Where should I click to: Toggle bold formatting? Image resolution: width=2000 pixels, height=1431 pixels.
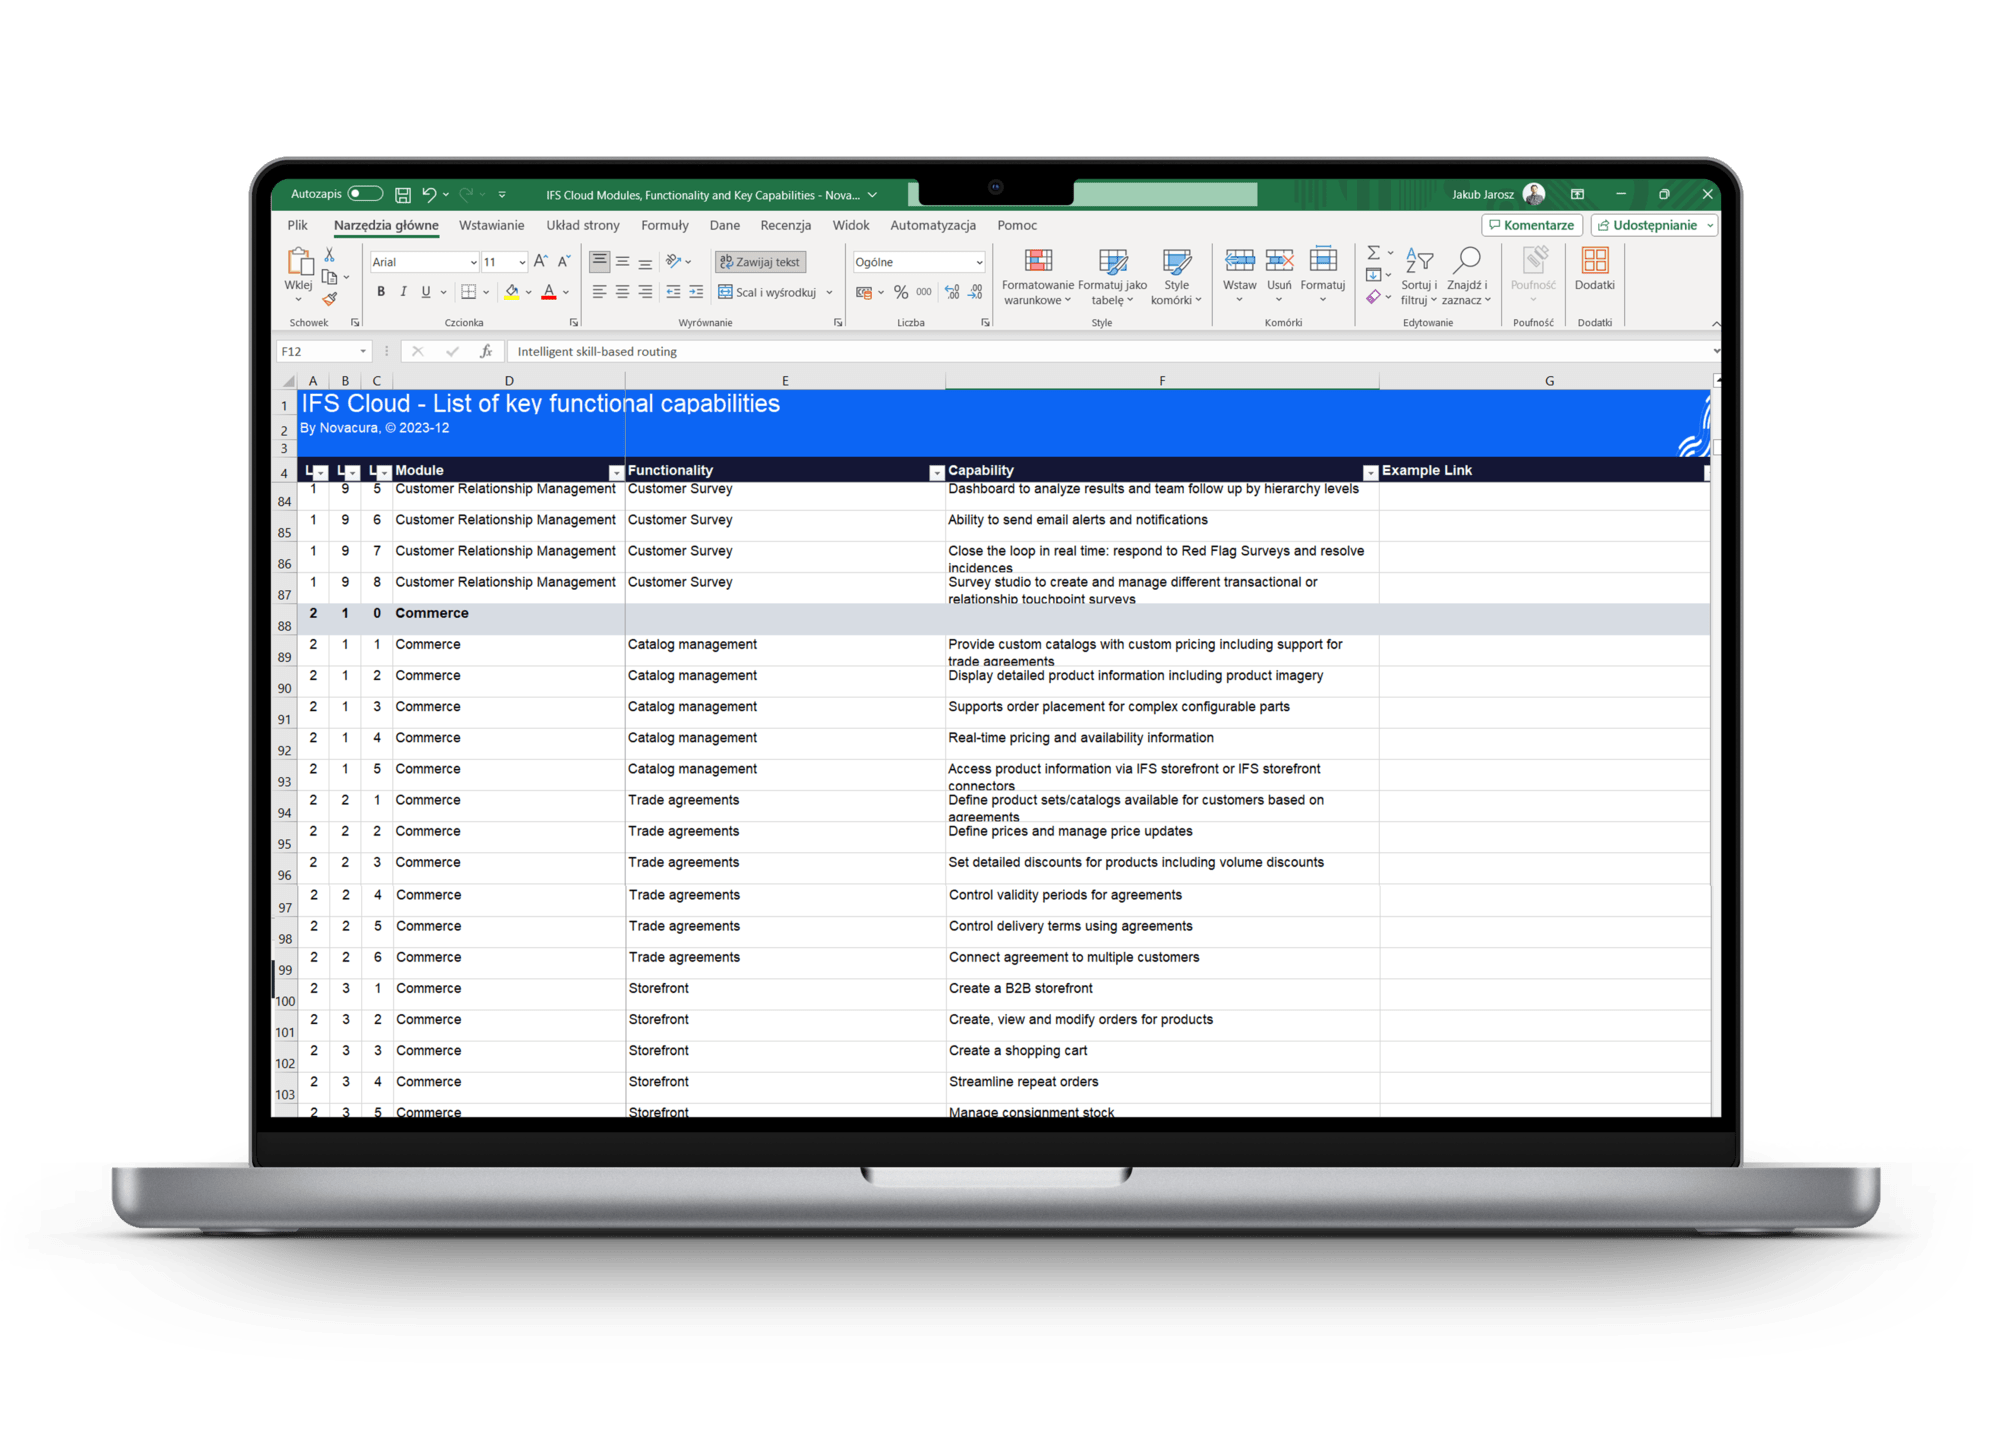pyautogui.click(x=380, y=292)
